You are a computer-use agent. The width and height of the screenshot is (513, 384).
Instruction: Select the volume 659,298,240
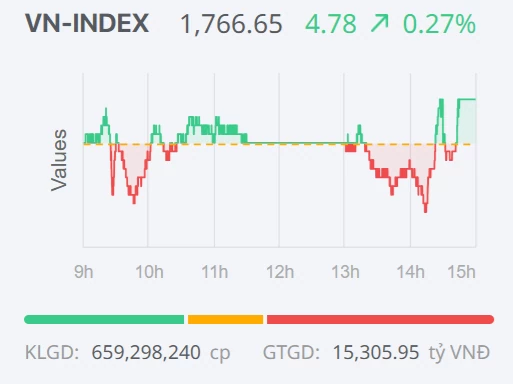(x=146, y=353)
